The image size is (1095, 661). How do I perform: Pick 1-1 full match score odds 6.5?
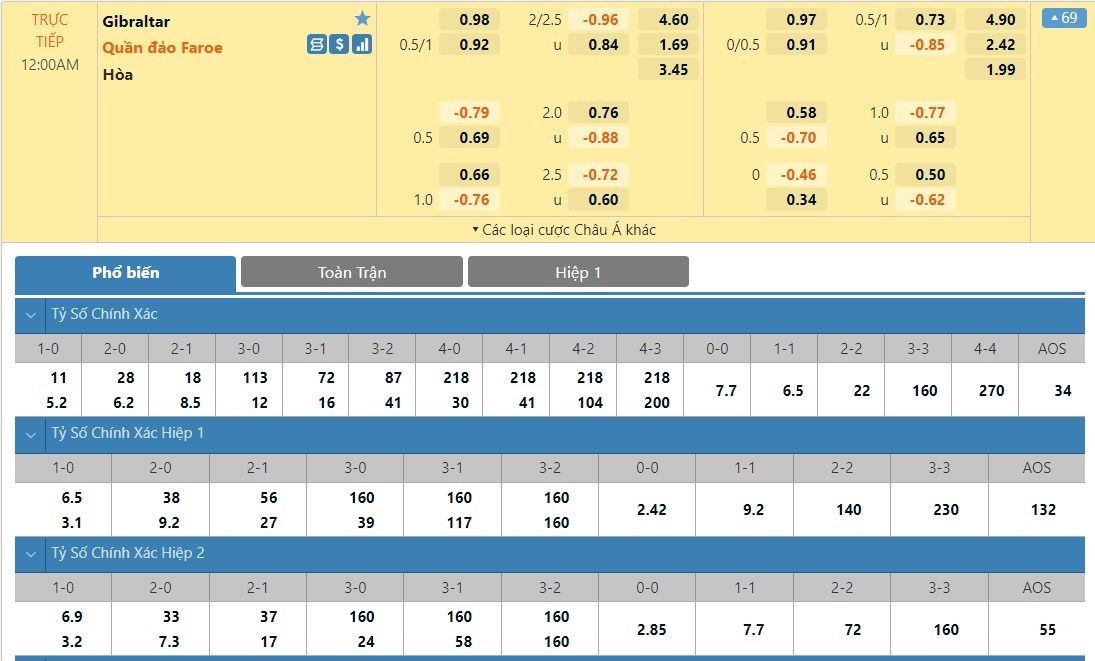[x=783, y=390]
